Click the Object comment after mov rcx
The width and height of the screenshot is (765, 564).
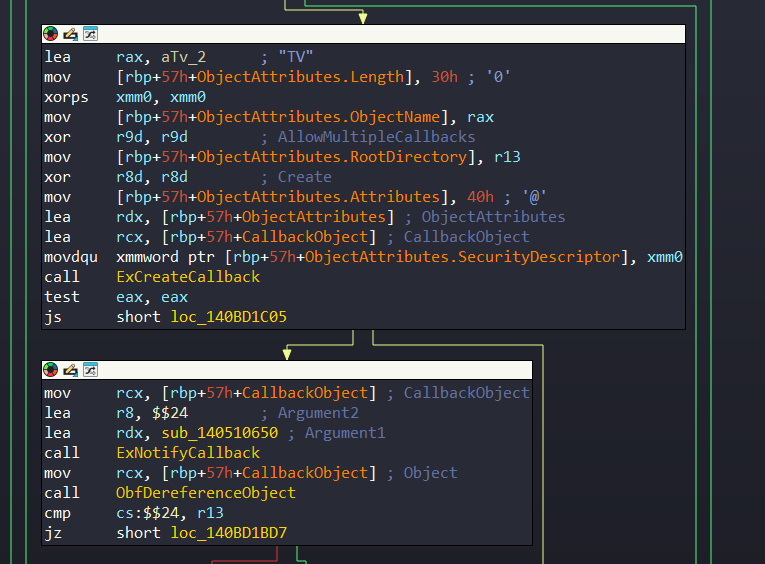[x=430, y=473]
